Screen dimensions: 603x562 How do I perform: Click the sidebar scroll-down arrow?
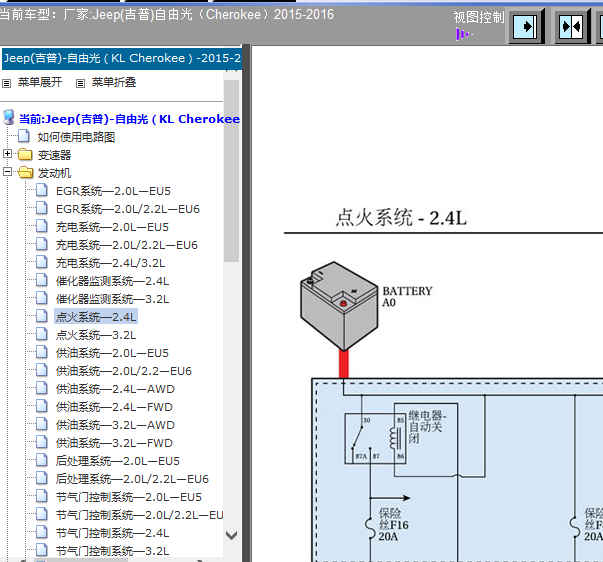(x=231, y=535)
